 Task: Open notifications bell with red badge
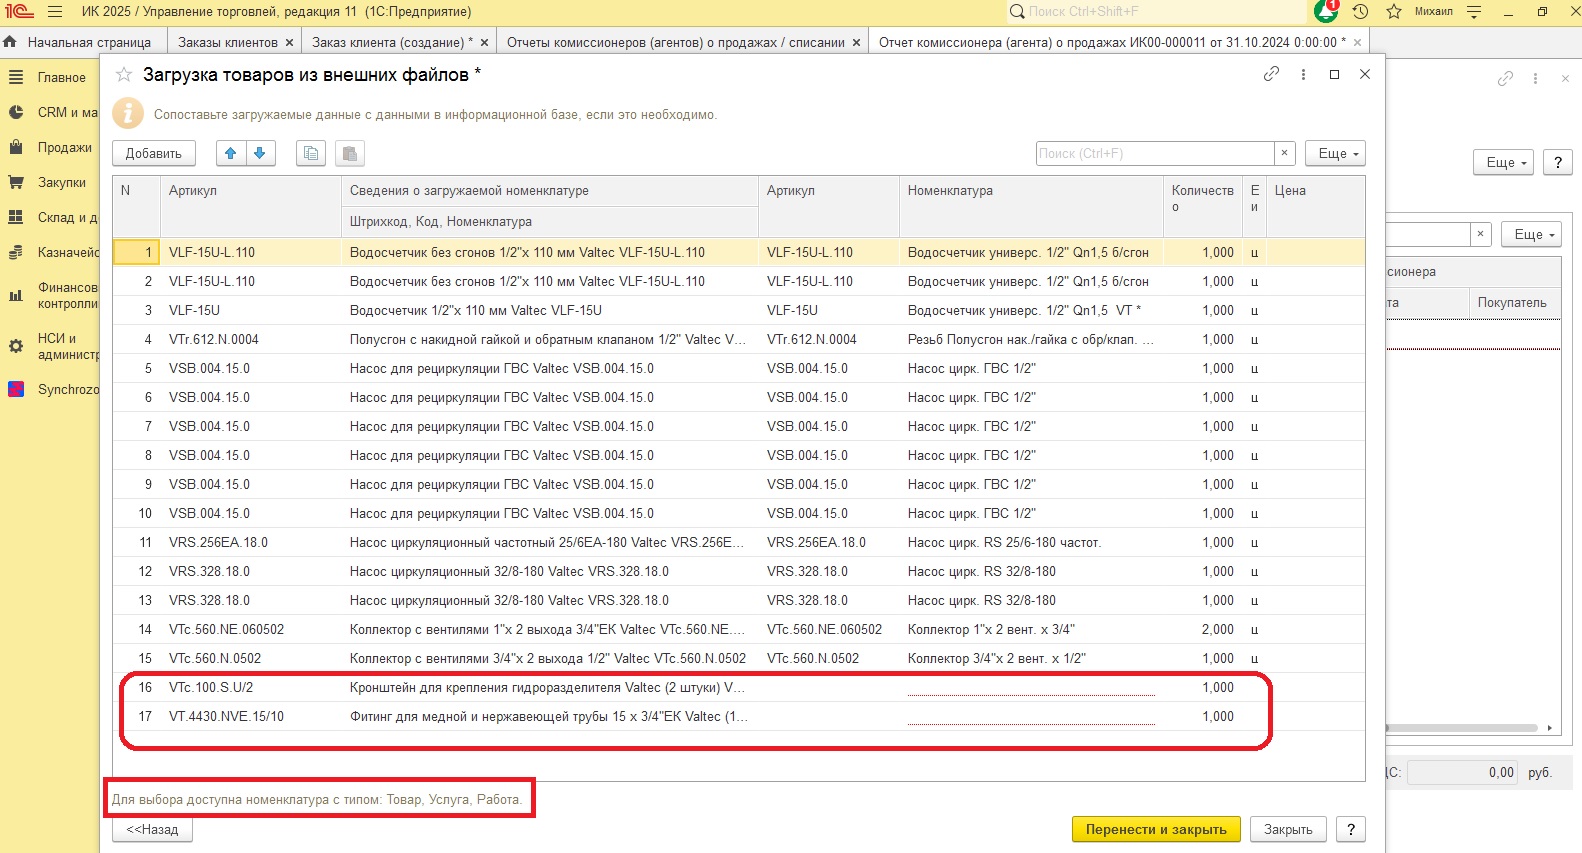click(1326, 11)
